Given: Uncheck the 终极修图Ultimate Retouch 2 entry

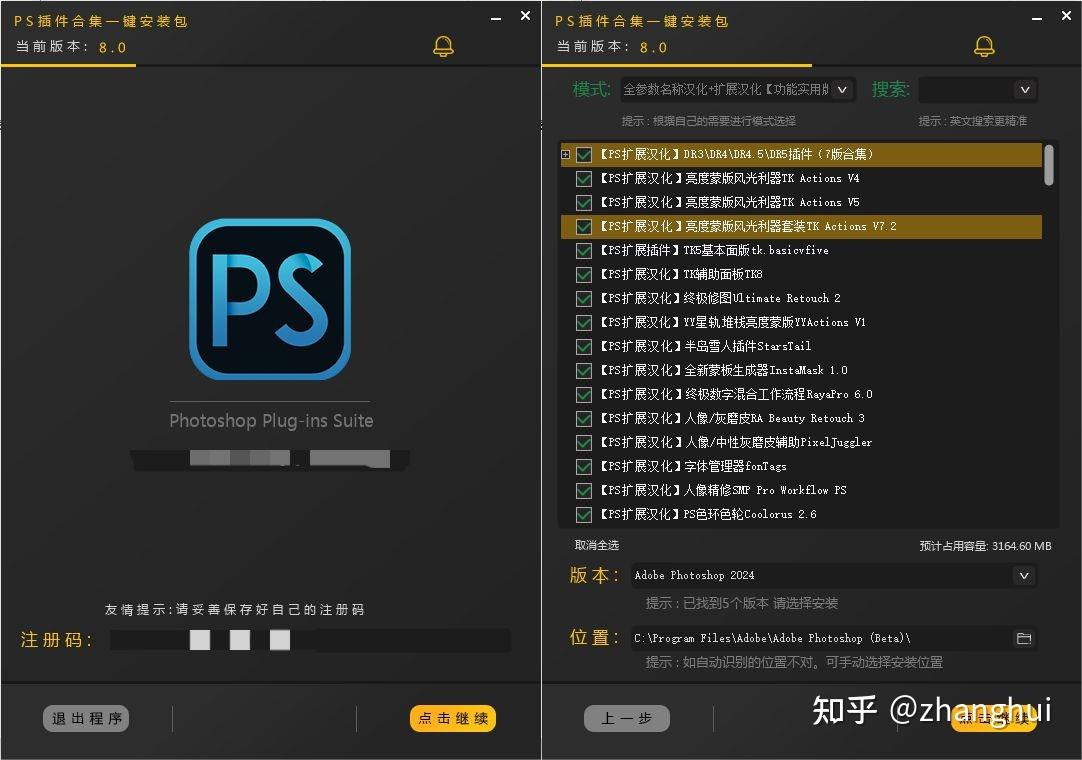Looking at the screenshot, I should 583,298.
